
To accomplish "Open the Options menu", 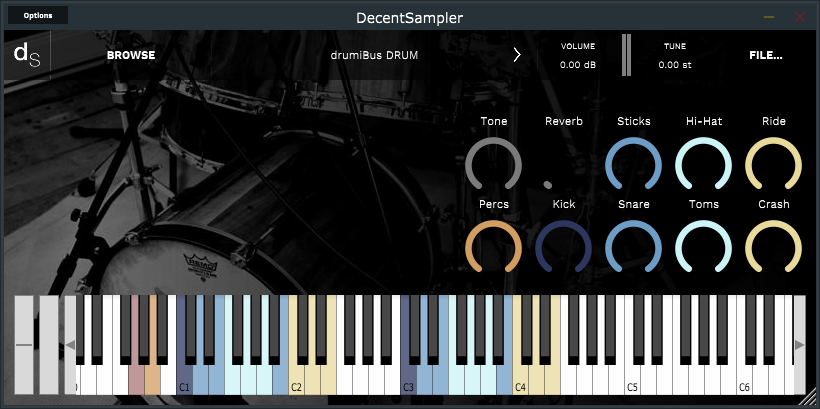I will (x=38, y=16).
